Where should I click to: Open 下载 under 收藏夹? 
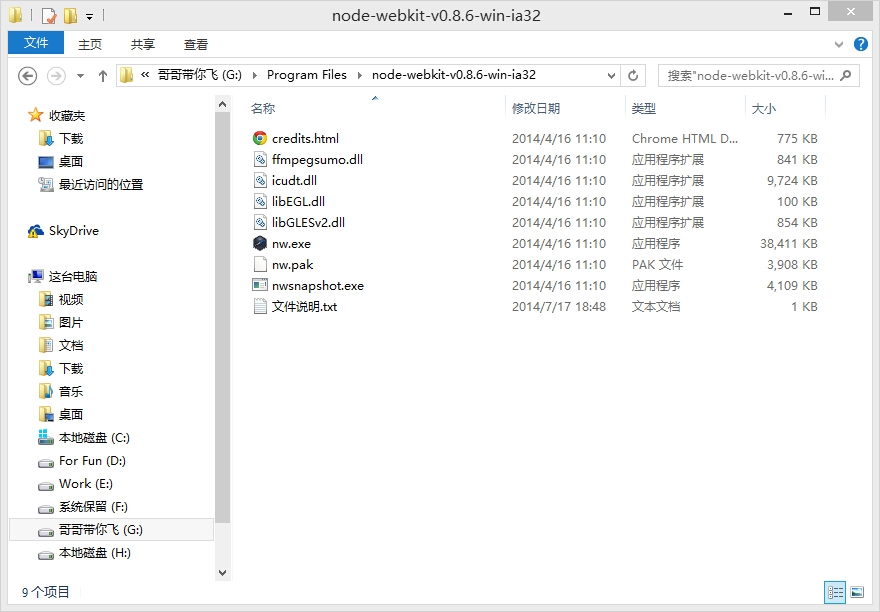pos(61,138)
